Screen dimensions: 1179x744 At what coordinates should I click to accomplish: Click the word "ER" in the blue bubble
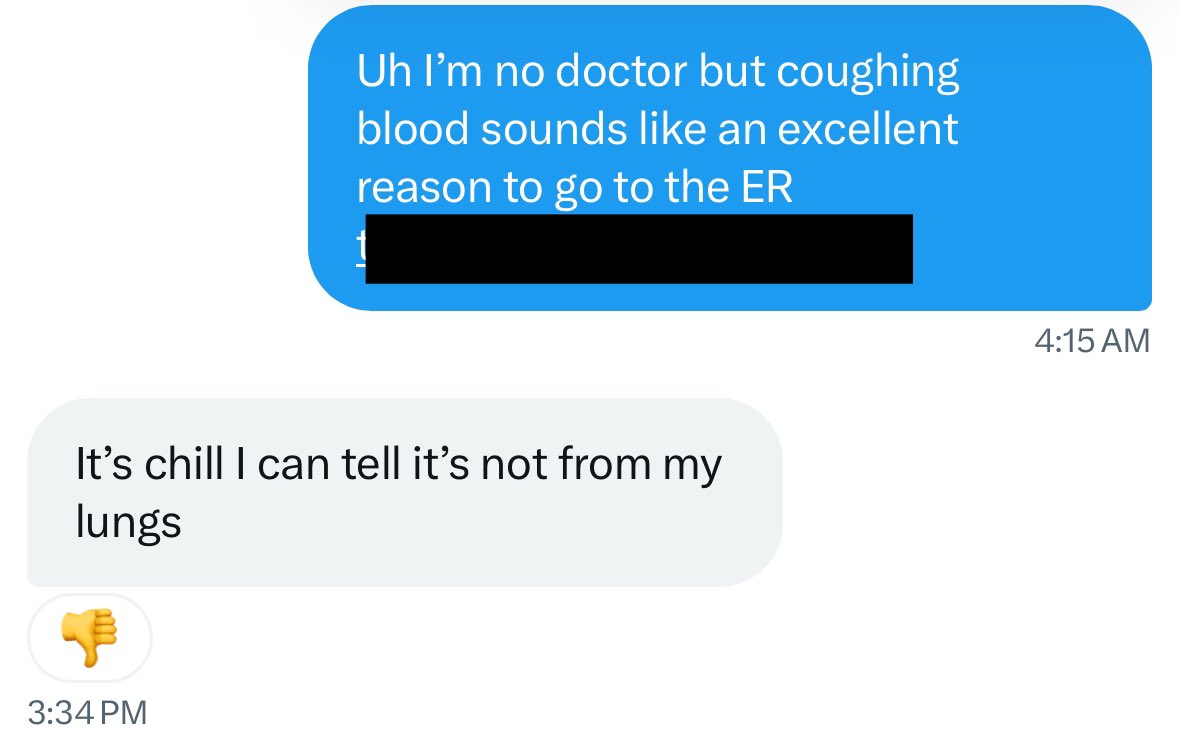tap(767, 187)
